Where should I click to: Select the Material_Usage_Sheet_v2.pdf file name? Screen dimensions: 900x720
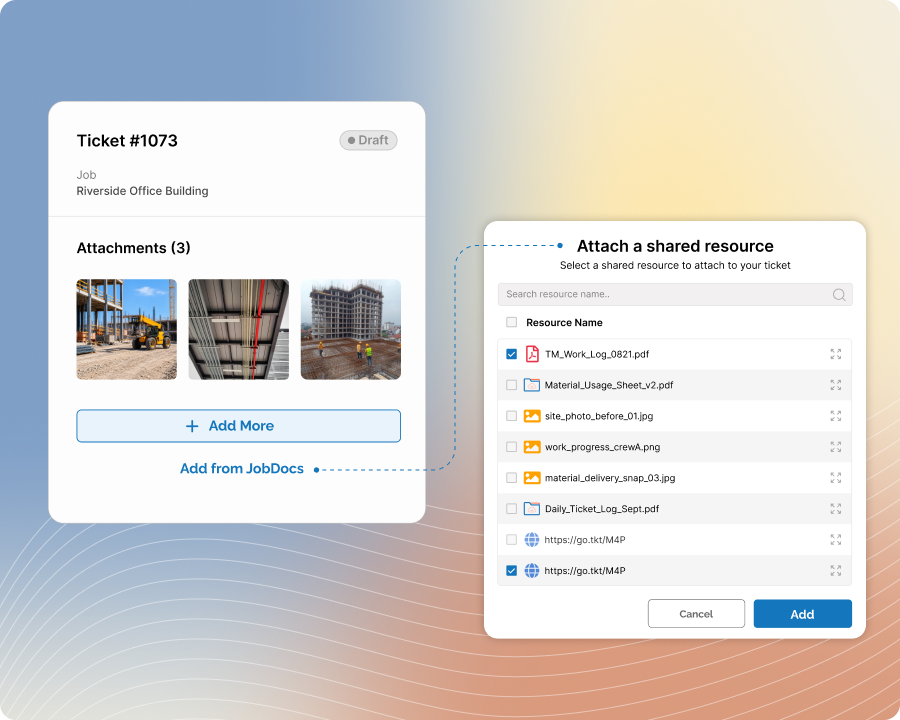tap(609, 385)
